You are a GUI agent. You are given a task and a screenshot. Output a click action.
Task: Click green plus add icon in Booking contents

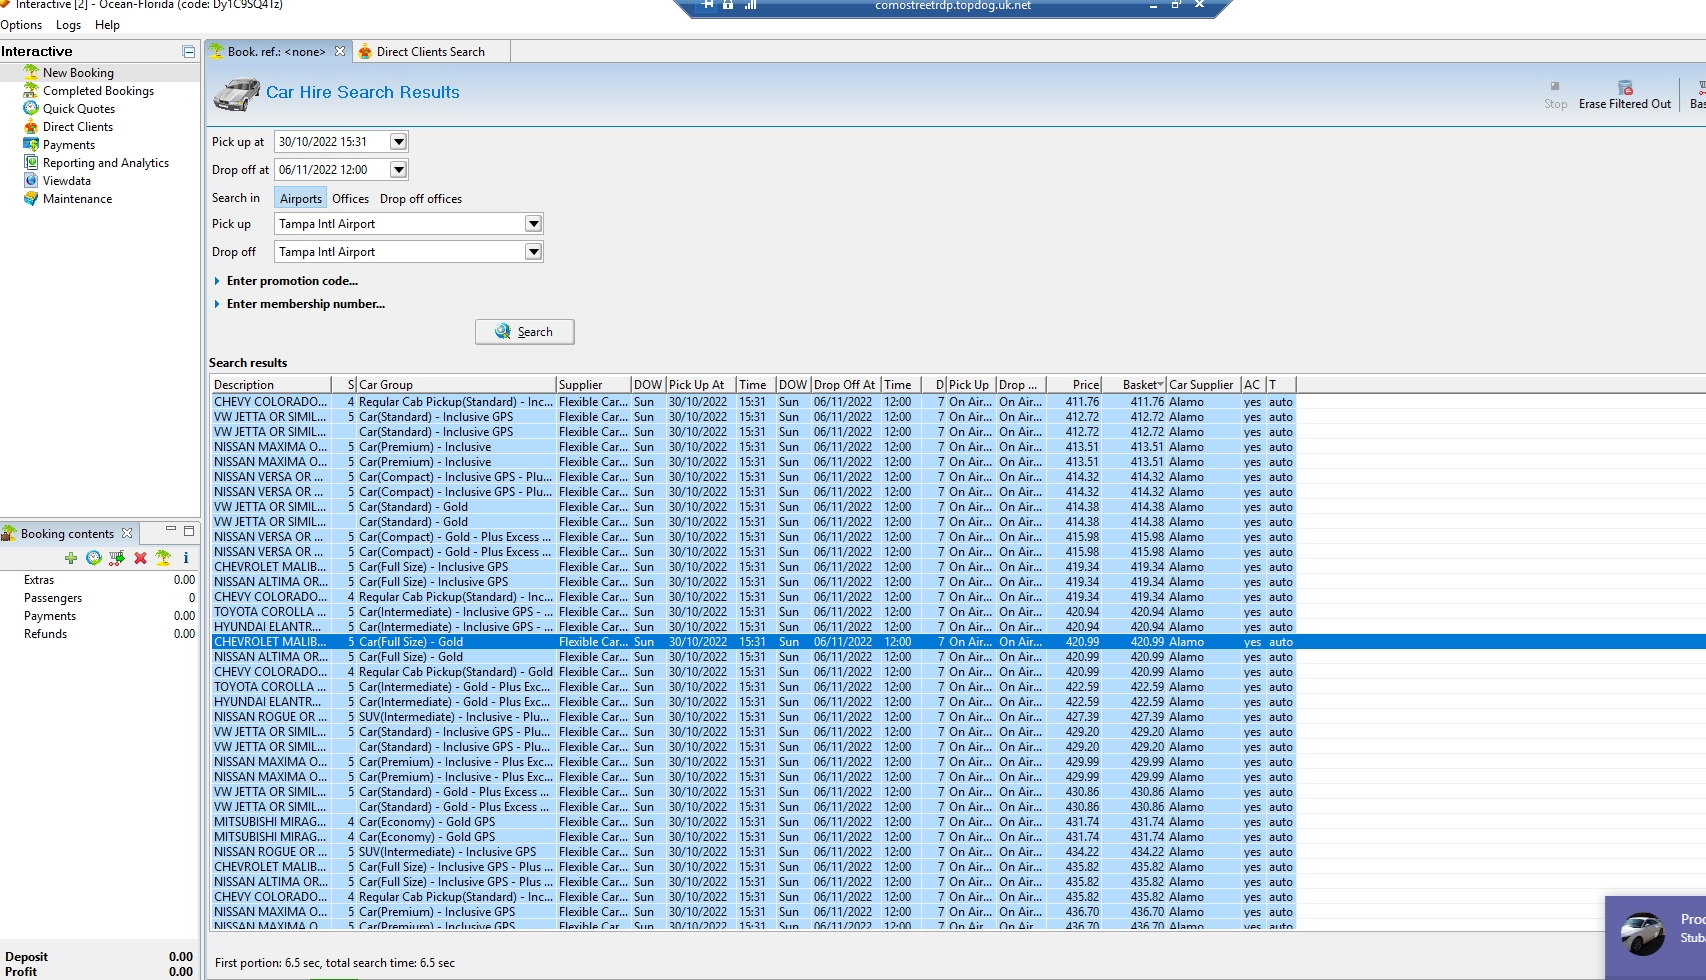tap(70, 558)
